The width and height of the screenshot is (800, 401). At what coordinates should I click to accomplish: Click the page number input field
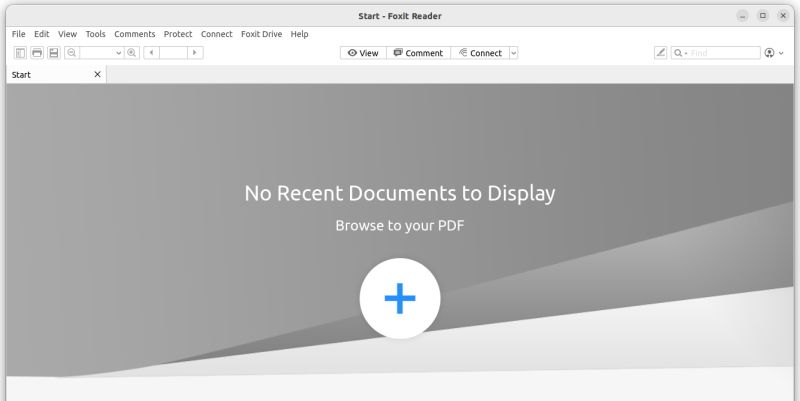173,53
